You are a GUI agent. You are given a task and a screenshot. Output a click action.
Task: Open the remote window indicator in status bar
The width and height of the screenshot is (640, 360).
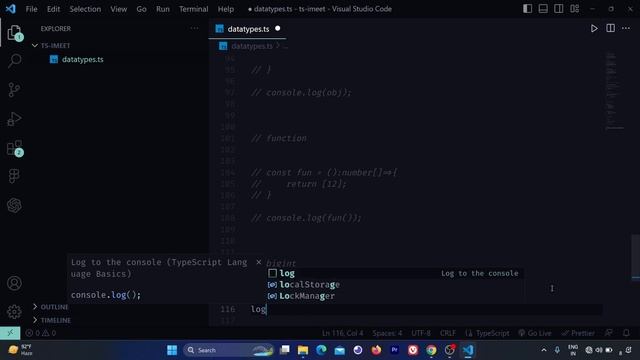[x=10, y=333]
